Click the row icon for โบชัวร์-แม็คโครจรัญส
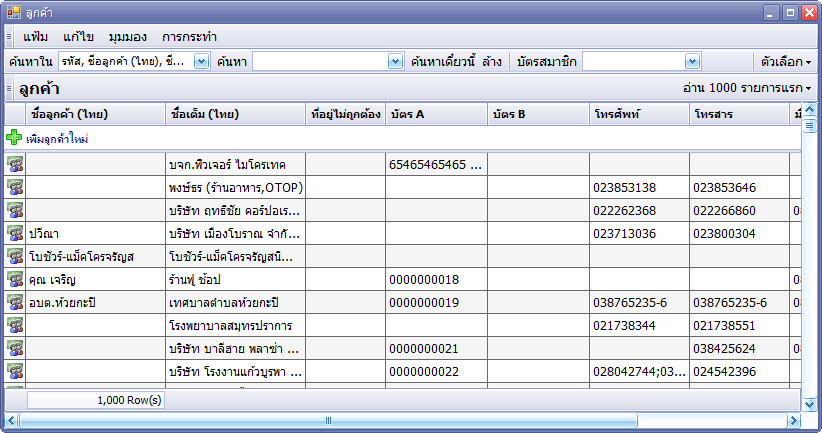 pos(15,256)
